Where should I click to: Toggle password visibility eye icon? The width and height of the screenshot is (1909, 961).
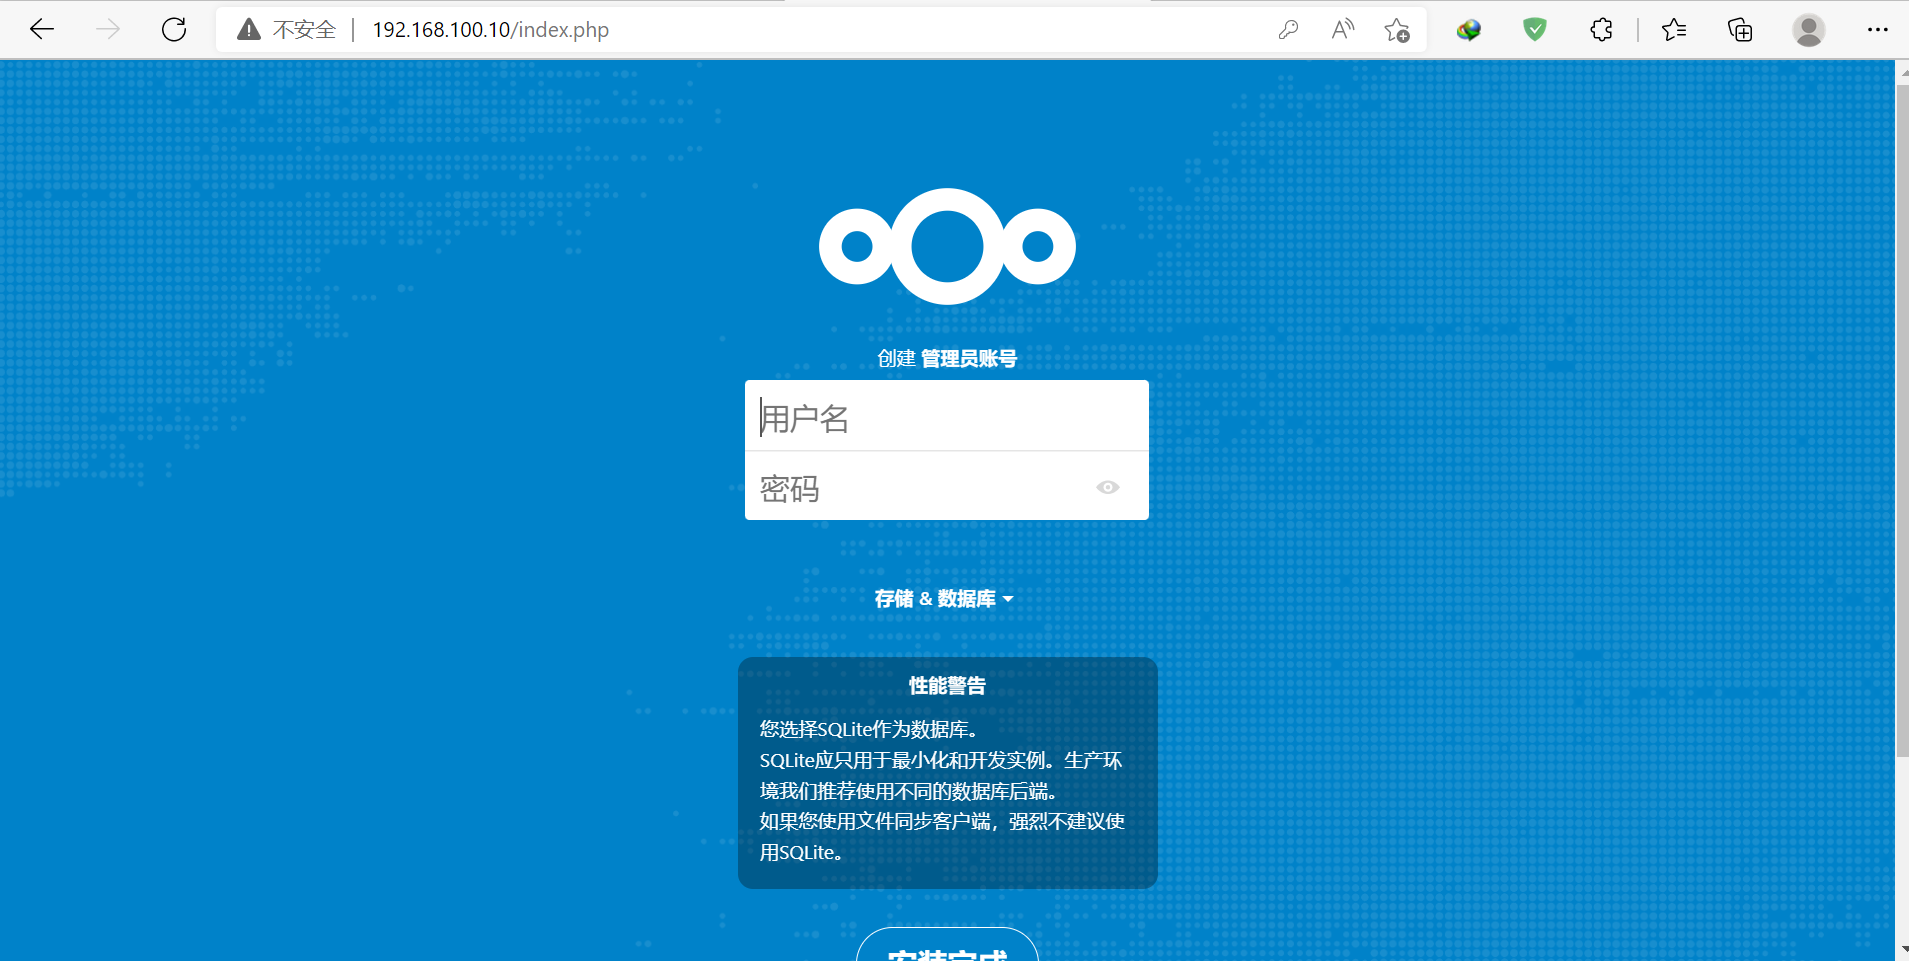tap(1107, 487)
